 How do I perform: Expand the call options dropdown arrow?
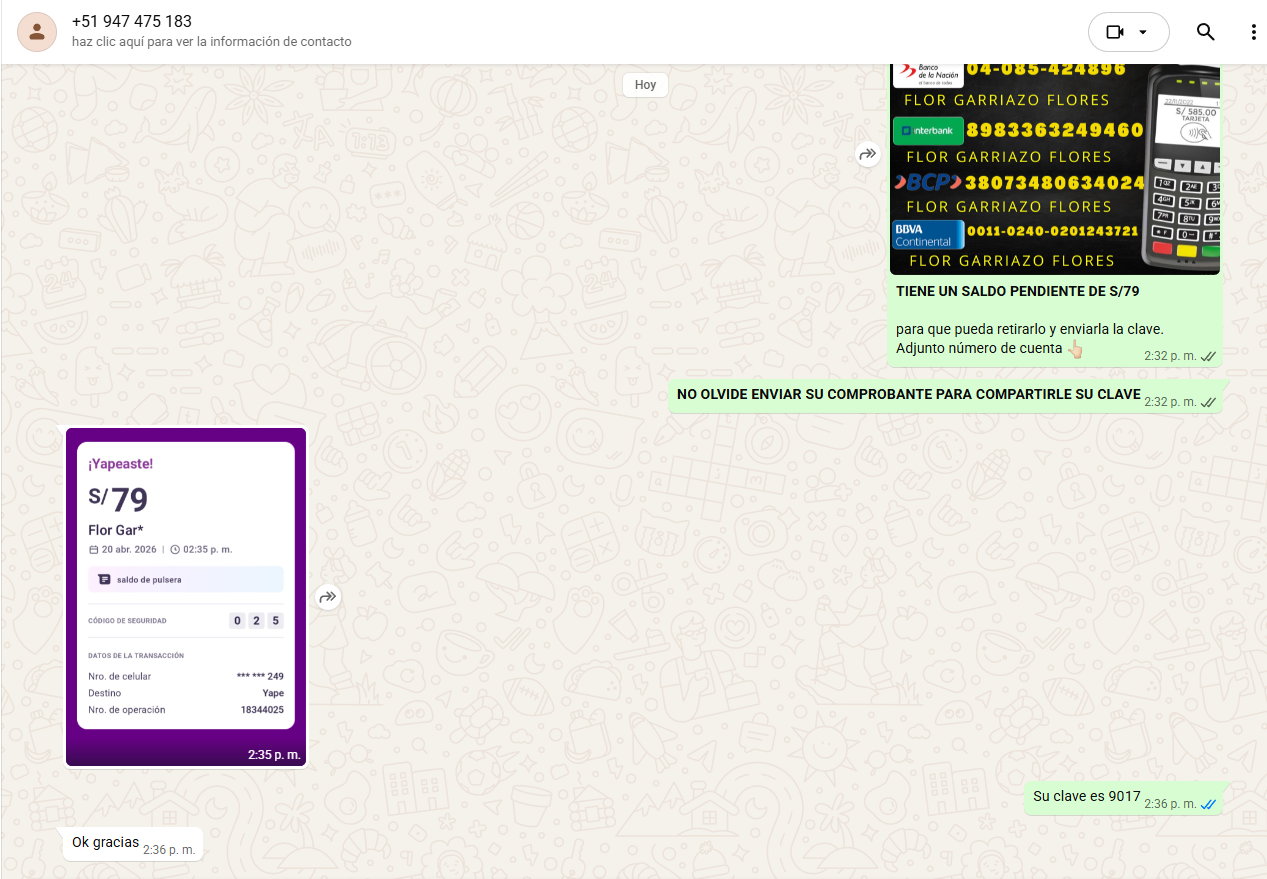pyautogui.click(x=1143, y=32)
